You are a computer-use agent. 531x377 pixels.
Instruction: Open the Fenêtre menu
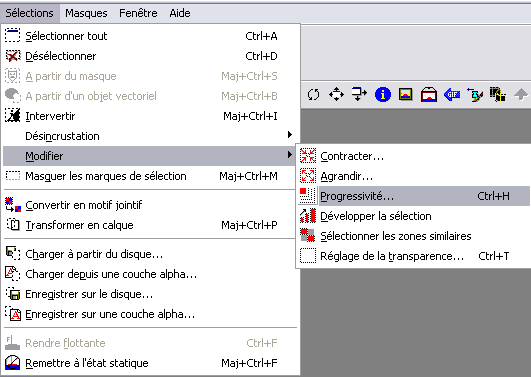138,13
